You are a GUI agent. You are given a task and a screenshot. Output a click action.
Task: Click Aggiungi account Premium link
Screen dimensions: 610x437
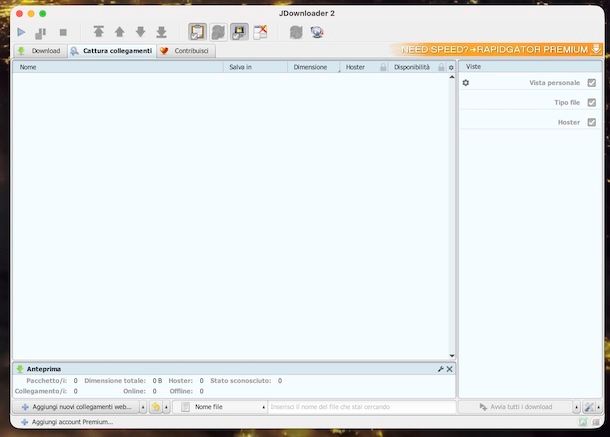(67, 422)
